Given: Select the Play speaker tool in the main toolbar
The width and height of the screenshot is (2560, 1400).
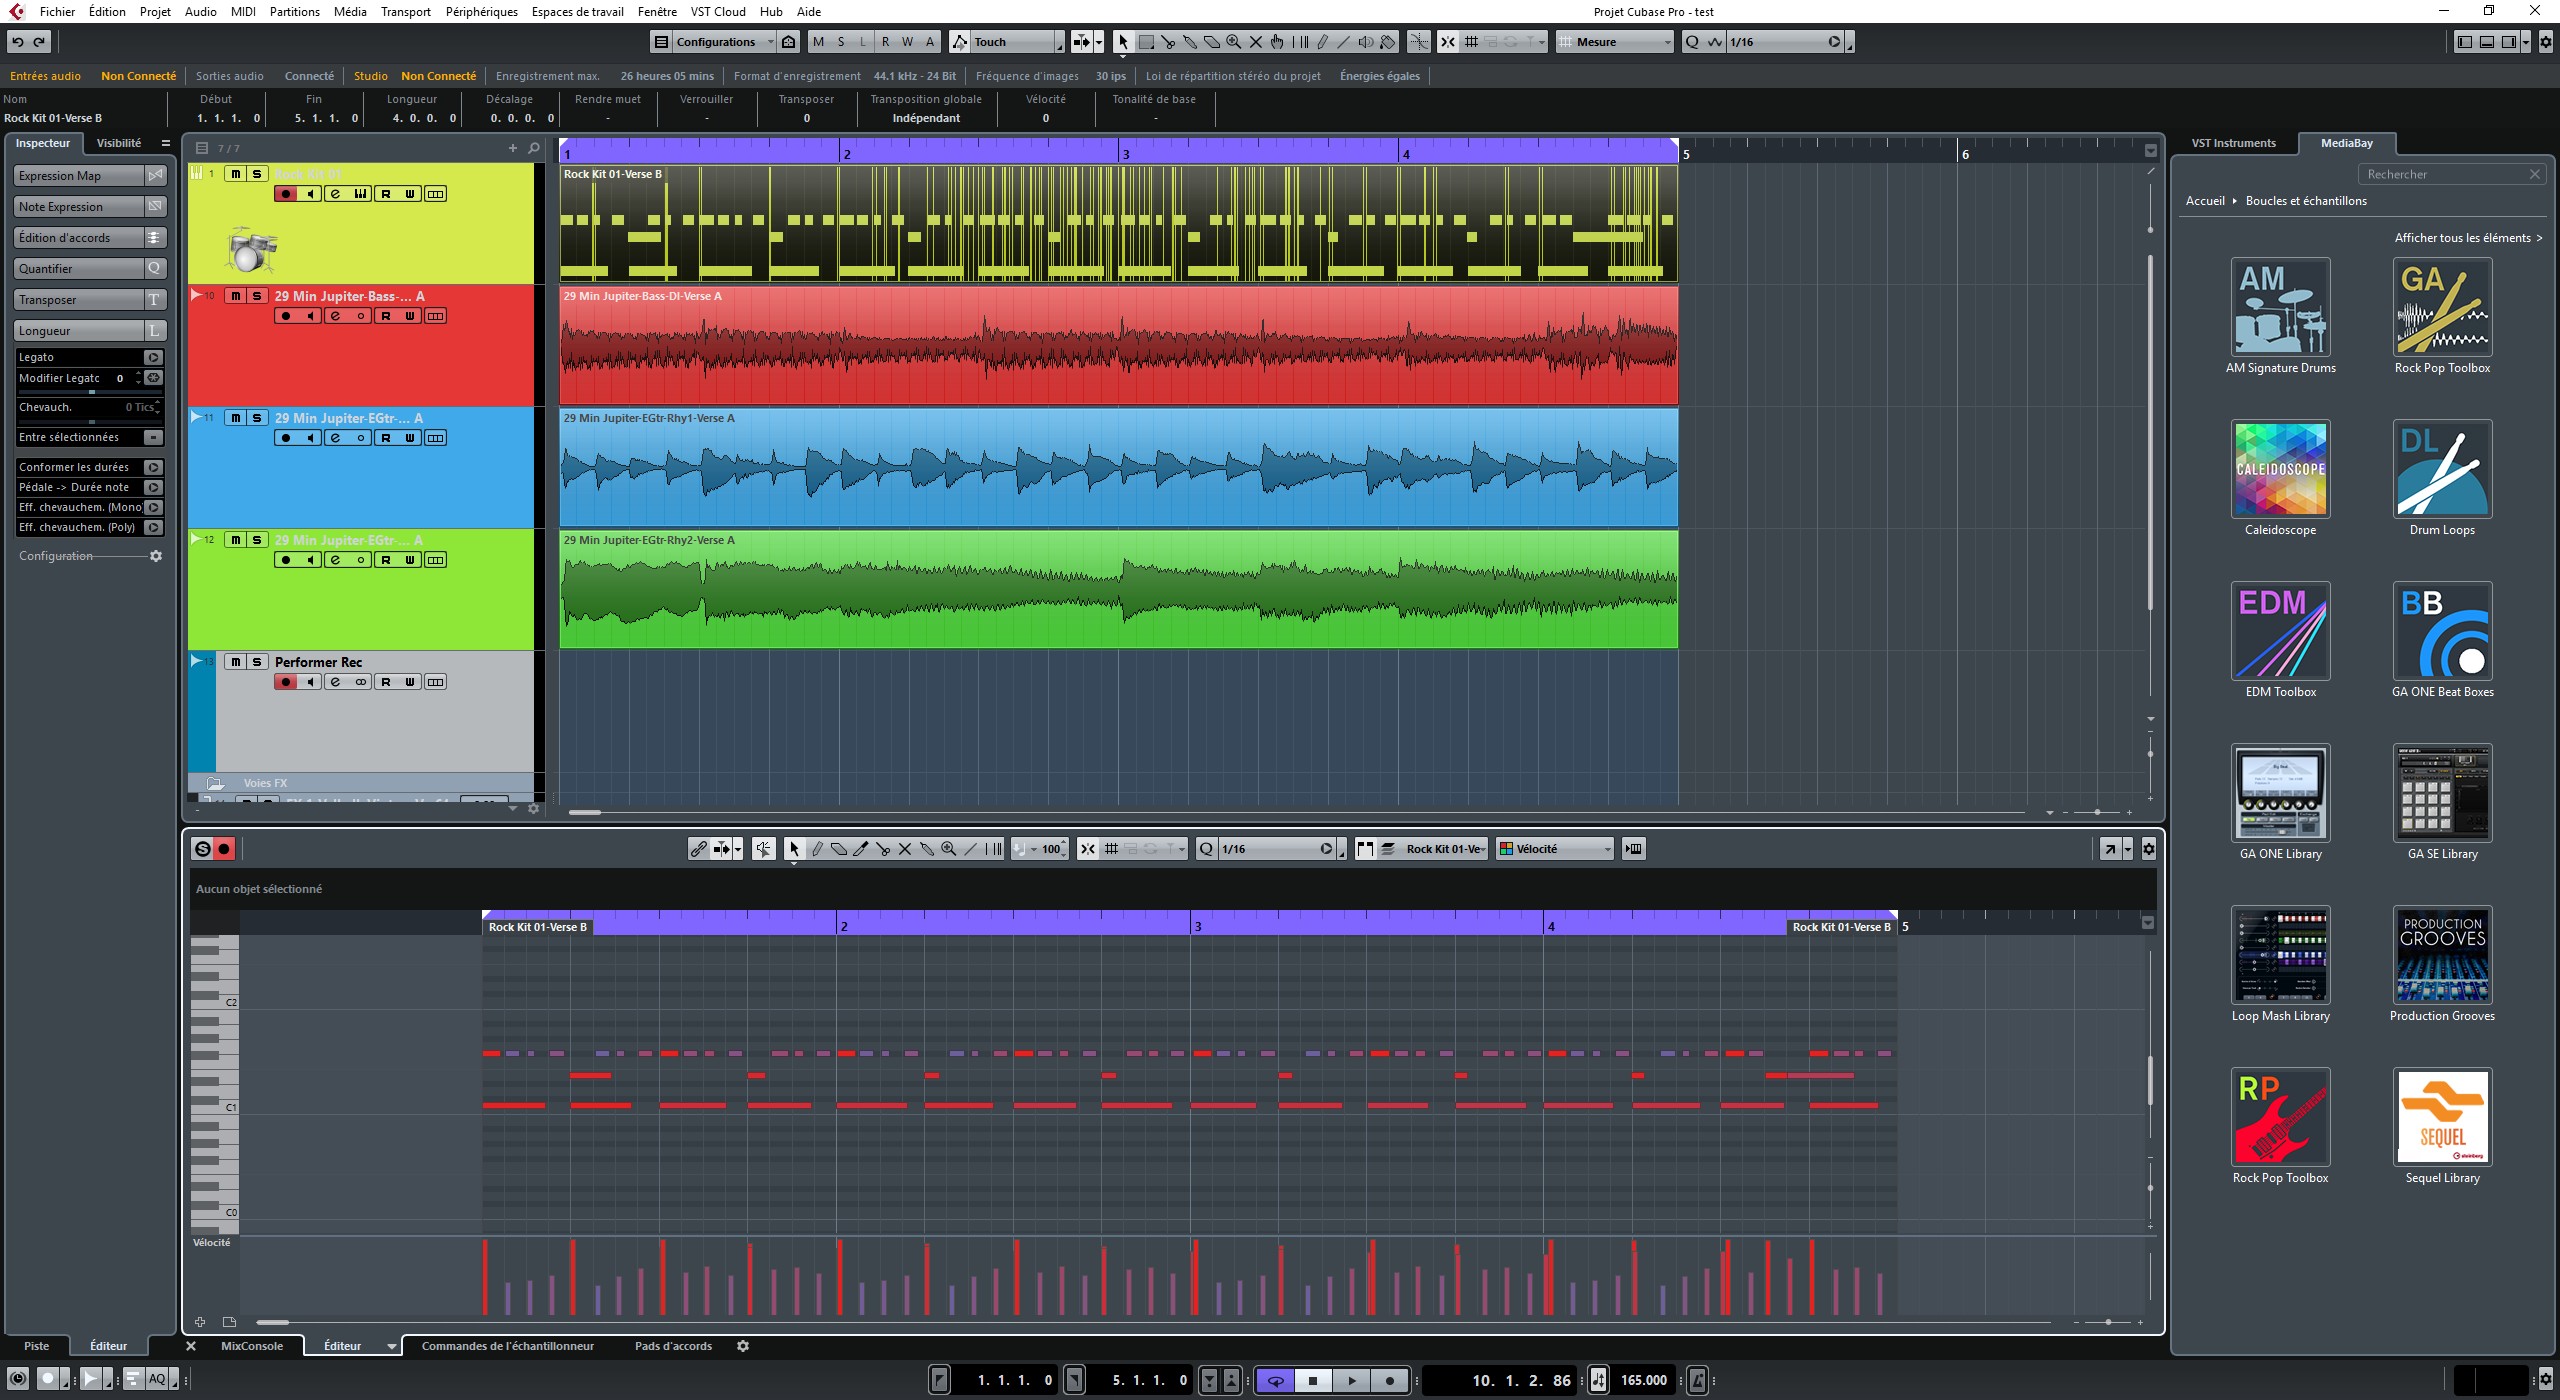Looking at the screenshot, I should click(x=1366, y=42).
